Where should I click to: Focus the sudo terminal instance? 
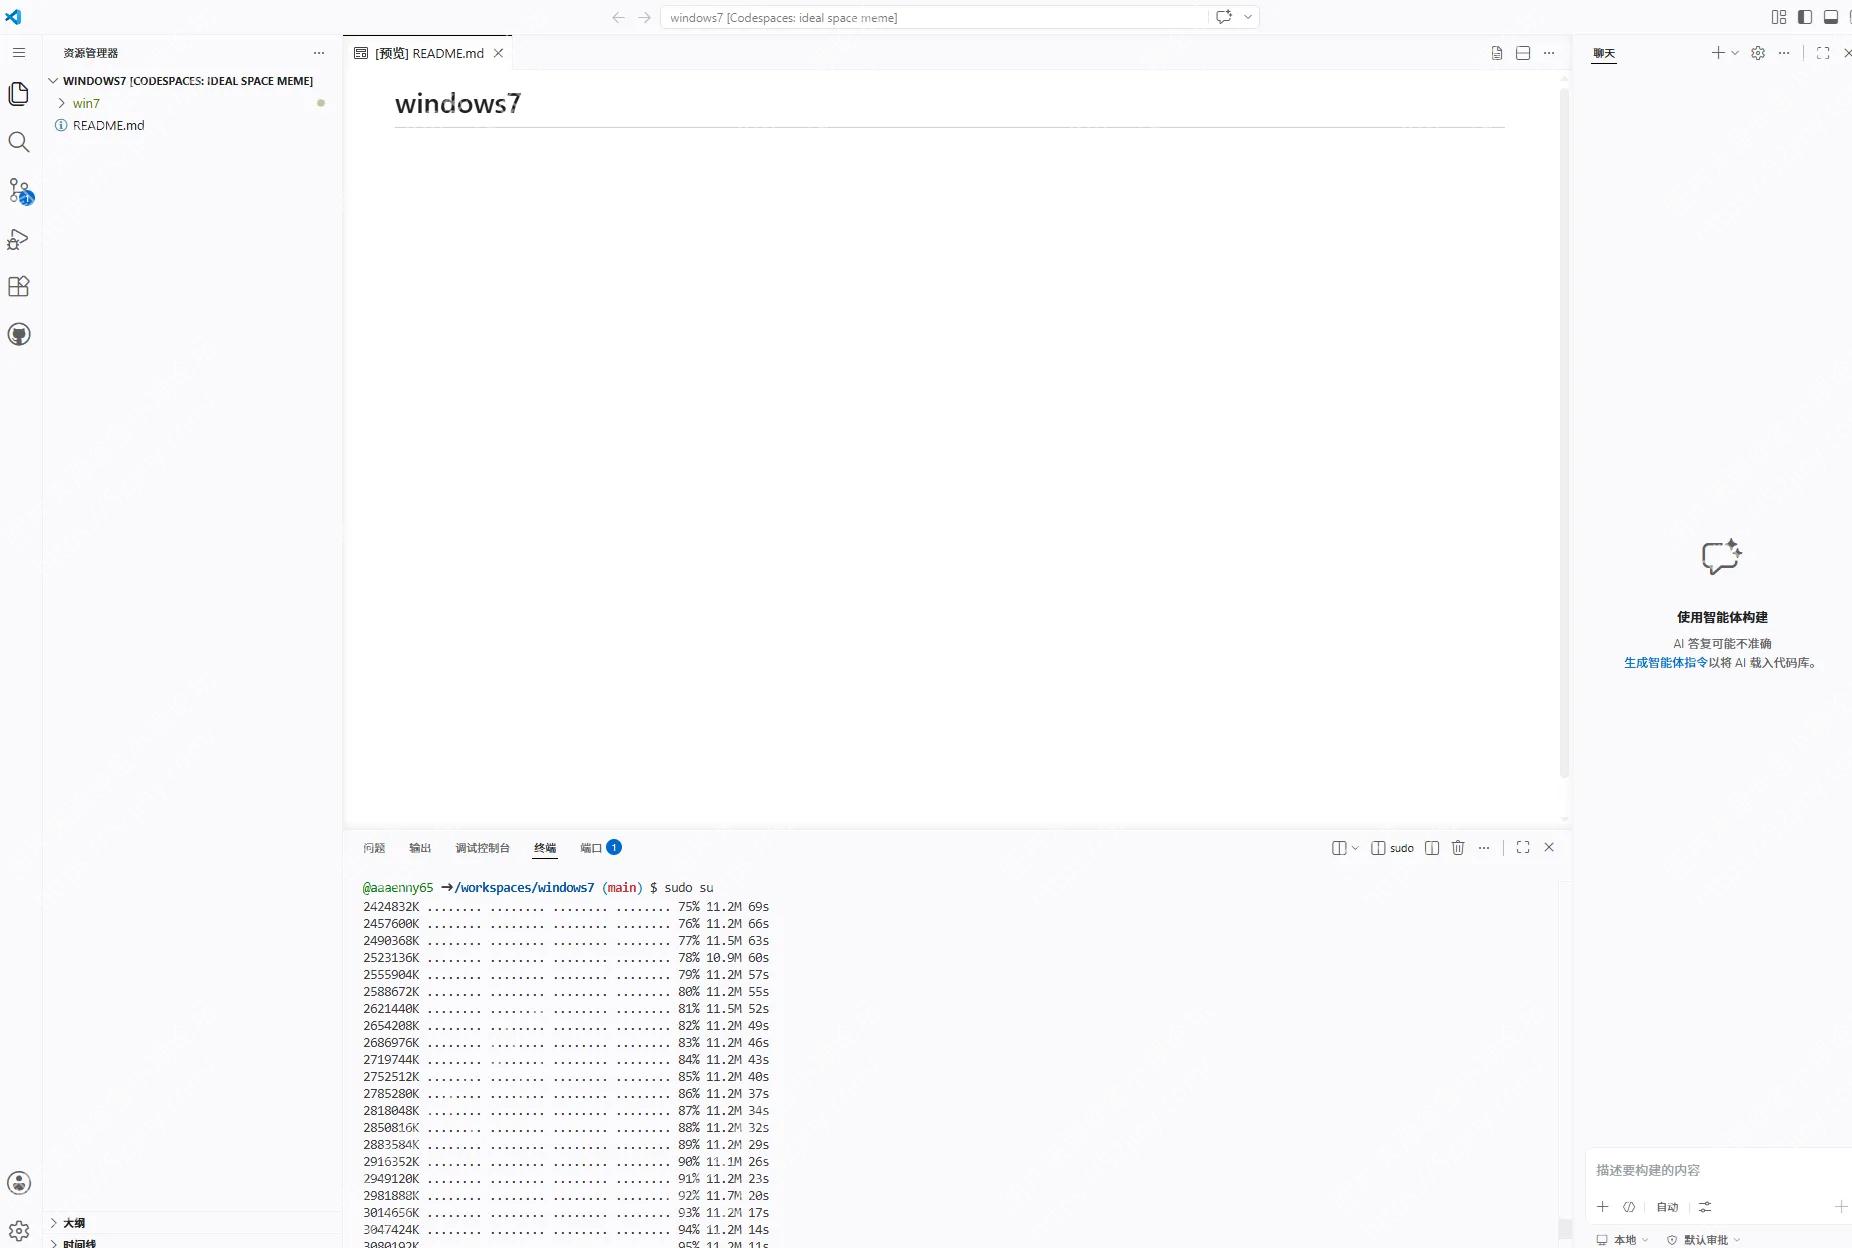pos(1392,848)
